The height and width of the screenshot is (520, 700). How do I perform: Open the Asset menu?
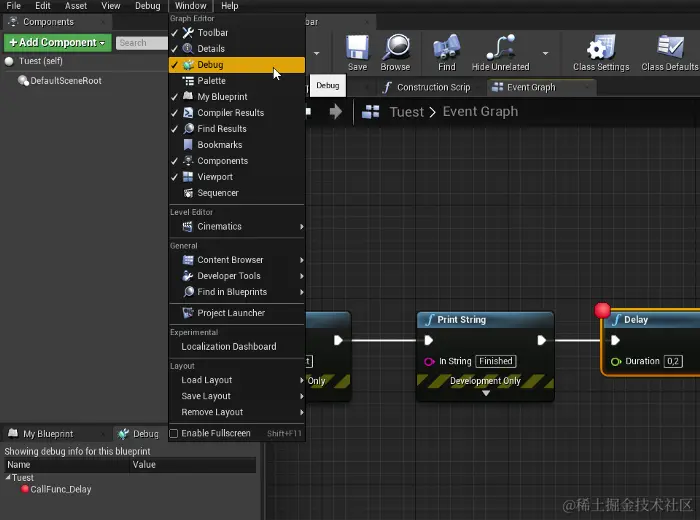pyautogui.click(x=75, y=6)
